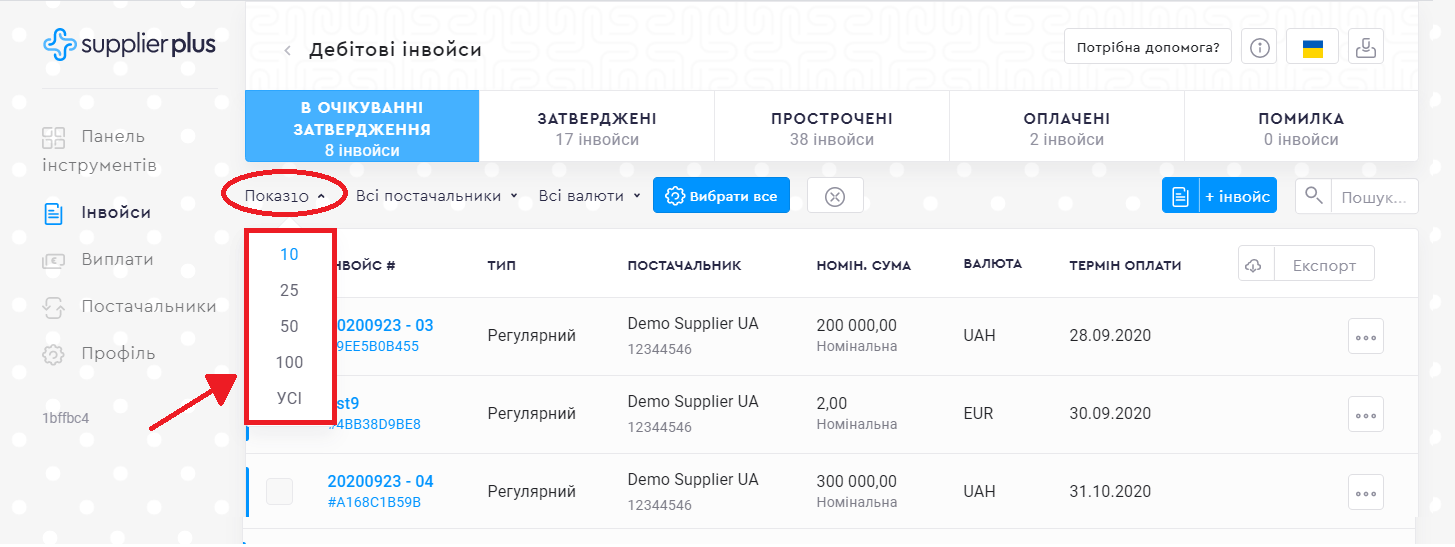Switch to the Прострочені tab

(x=831, y=128)
